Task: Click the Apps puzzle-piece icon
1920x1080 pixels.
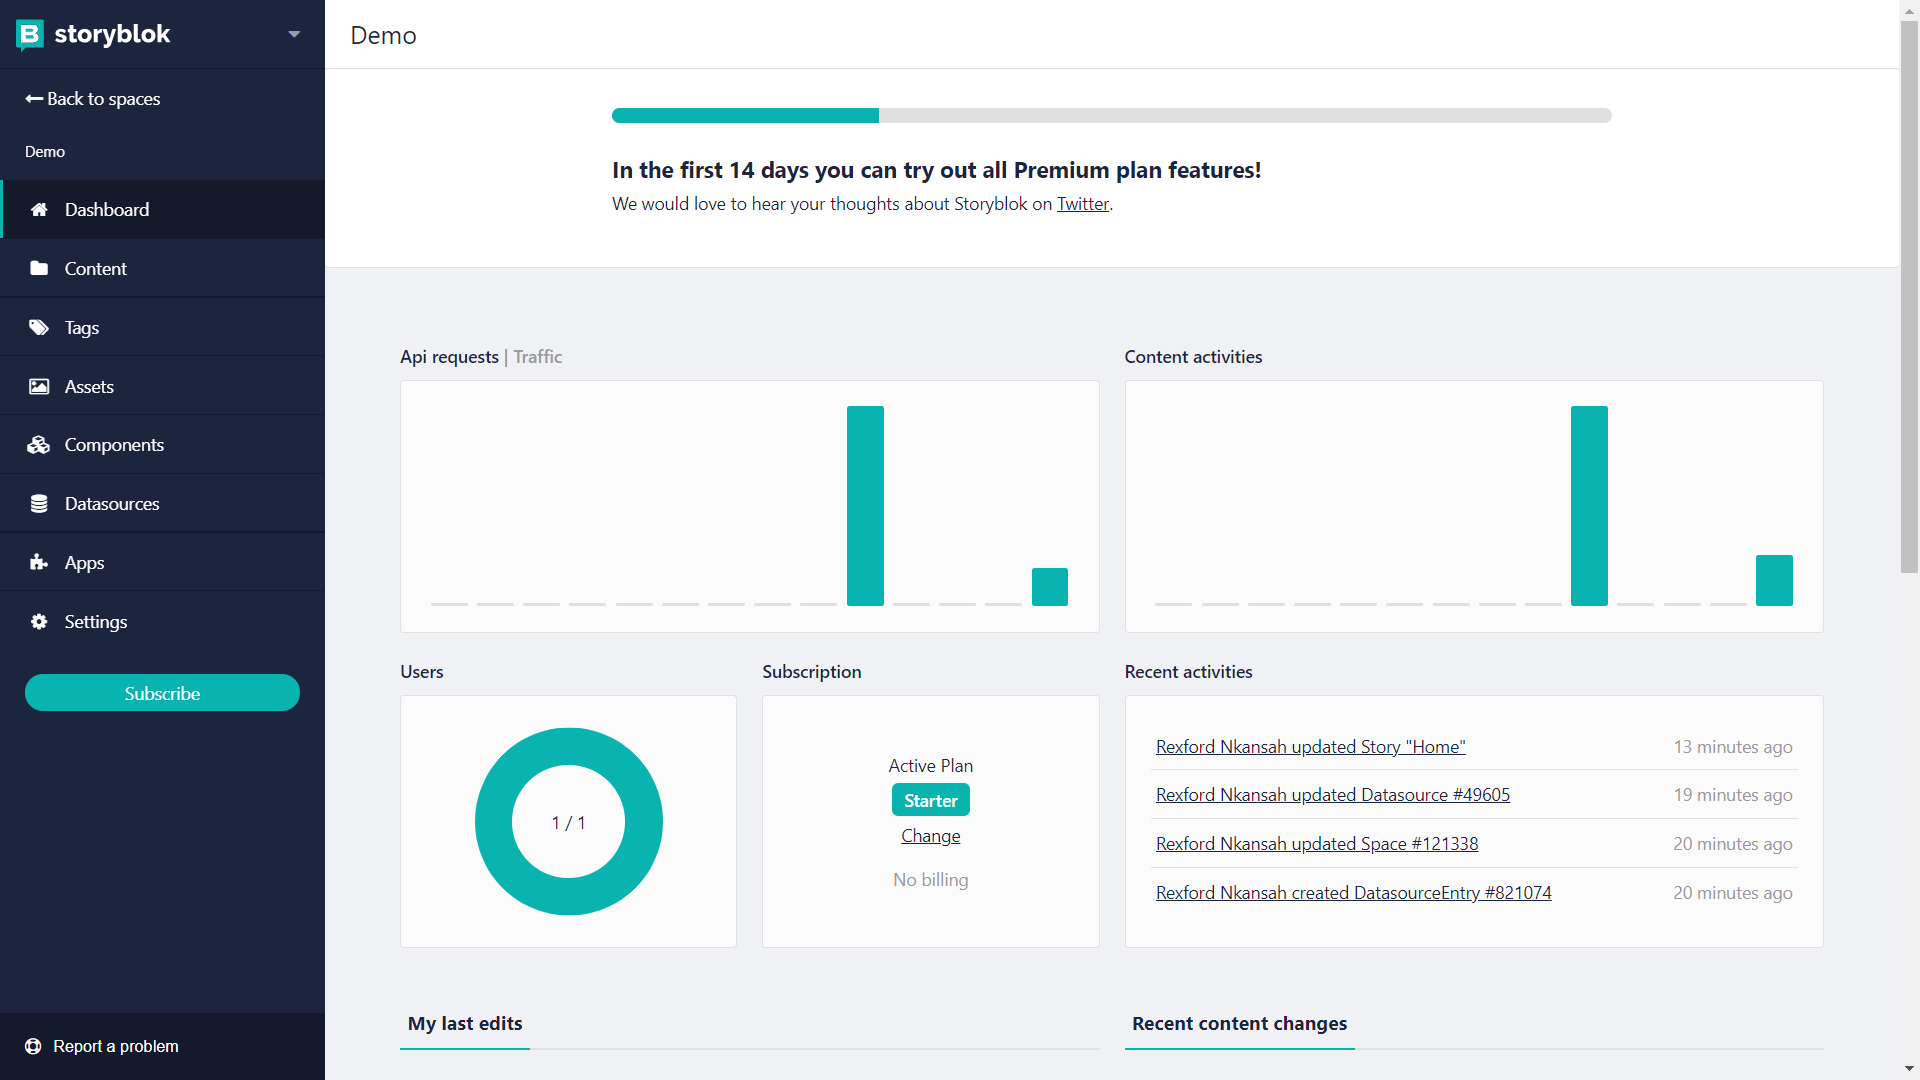Action: tap(39, 562)
